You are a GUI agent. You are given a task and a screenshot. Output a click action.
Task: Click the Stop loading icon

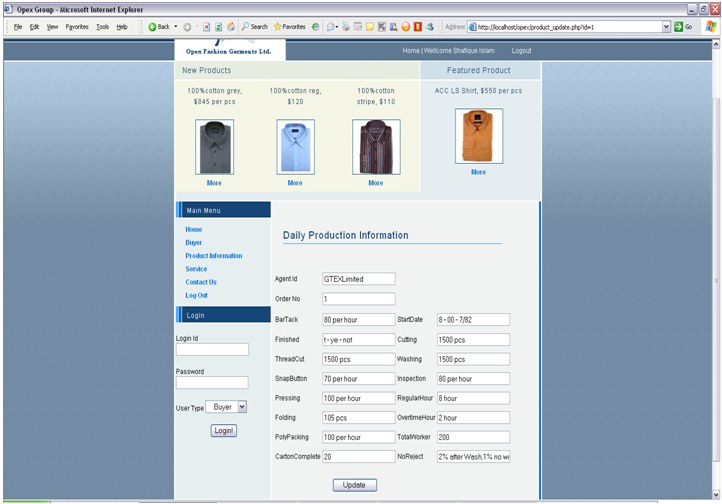207,27
